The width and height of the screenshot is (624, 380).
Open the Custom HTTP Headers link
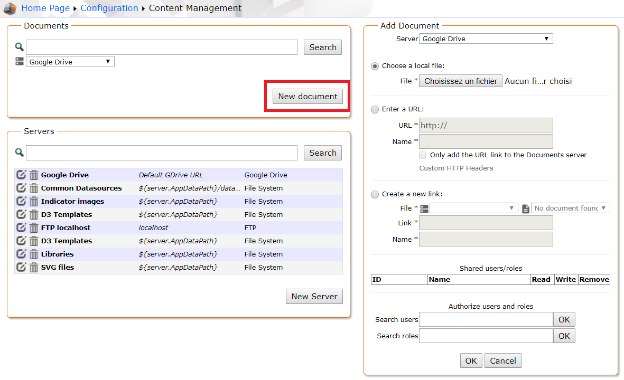(x=456, y=168)
